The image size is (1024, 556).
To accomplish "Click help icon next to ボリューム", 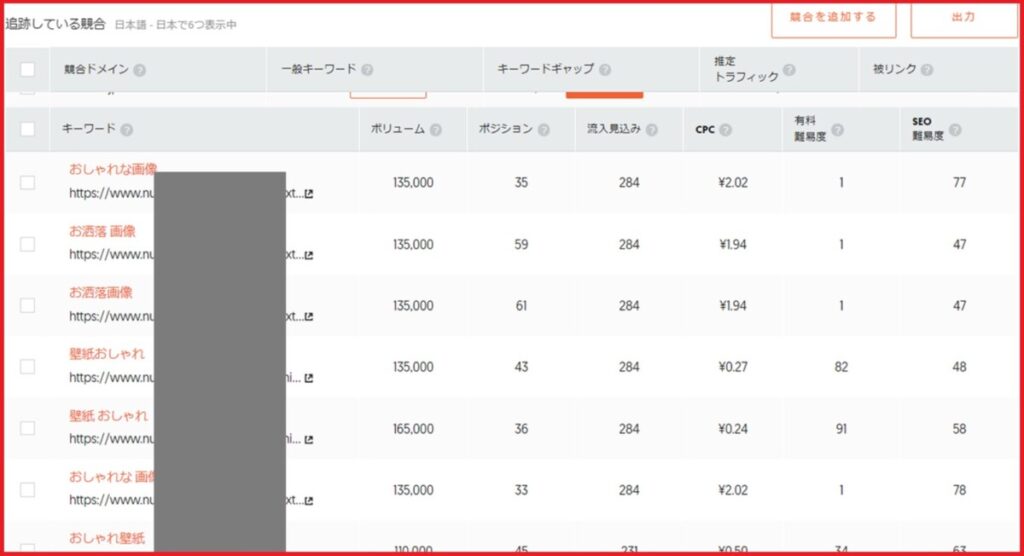I will tap(436, 129).
